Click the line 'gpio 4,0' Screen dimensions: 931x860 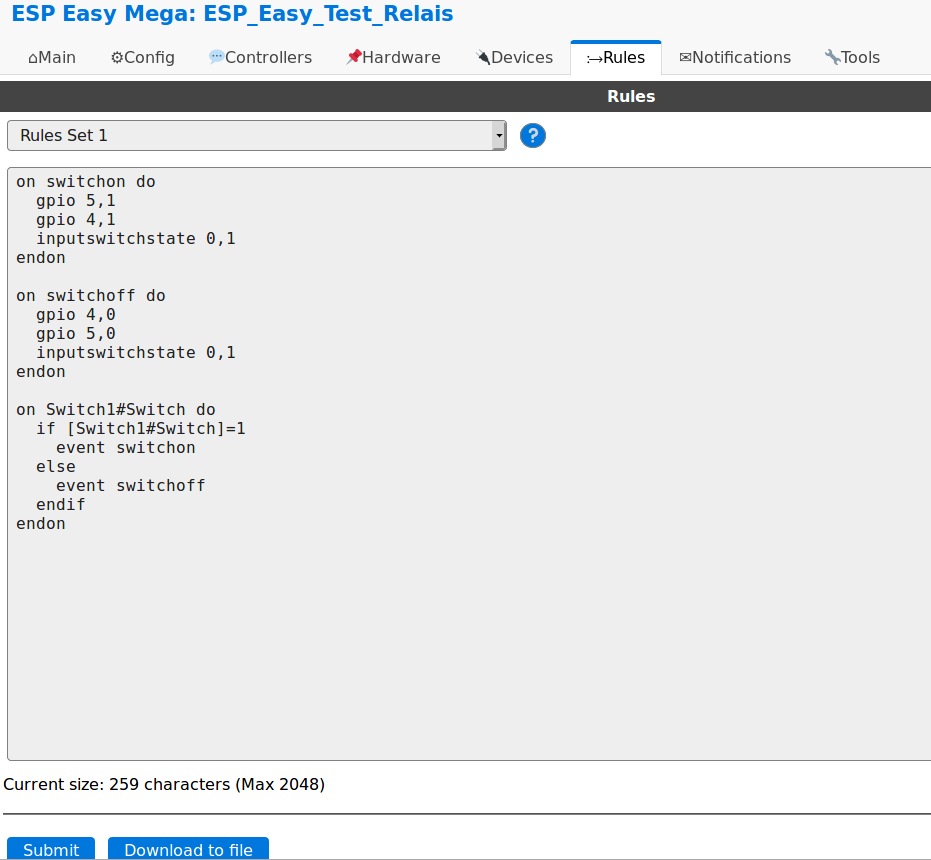[76, 315]
